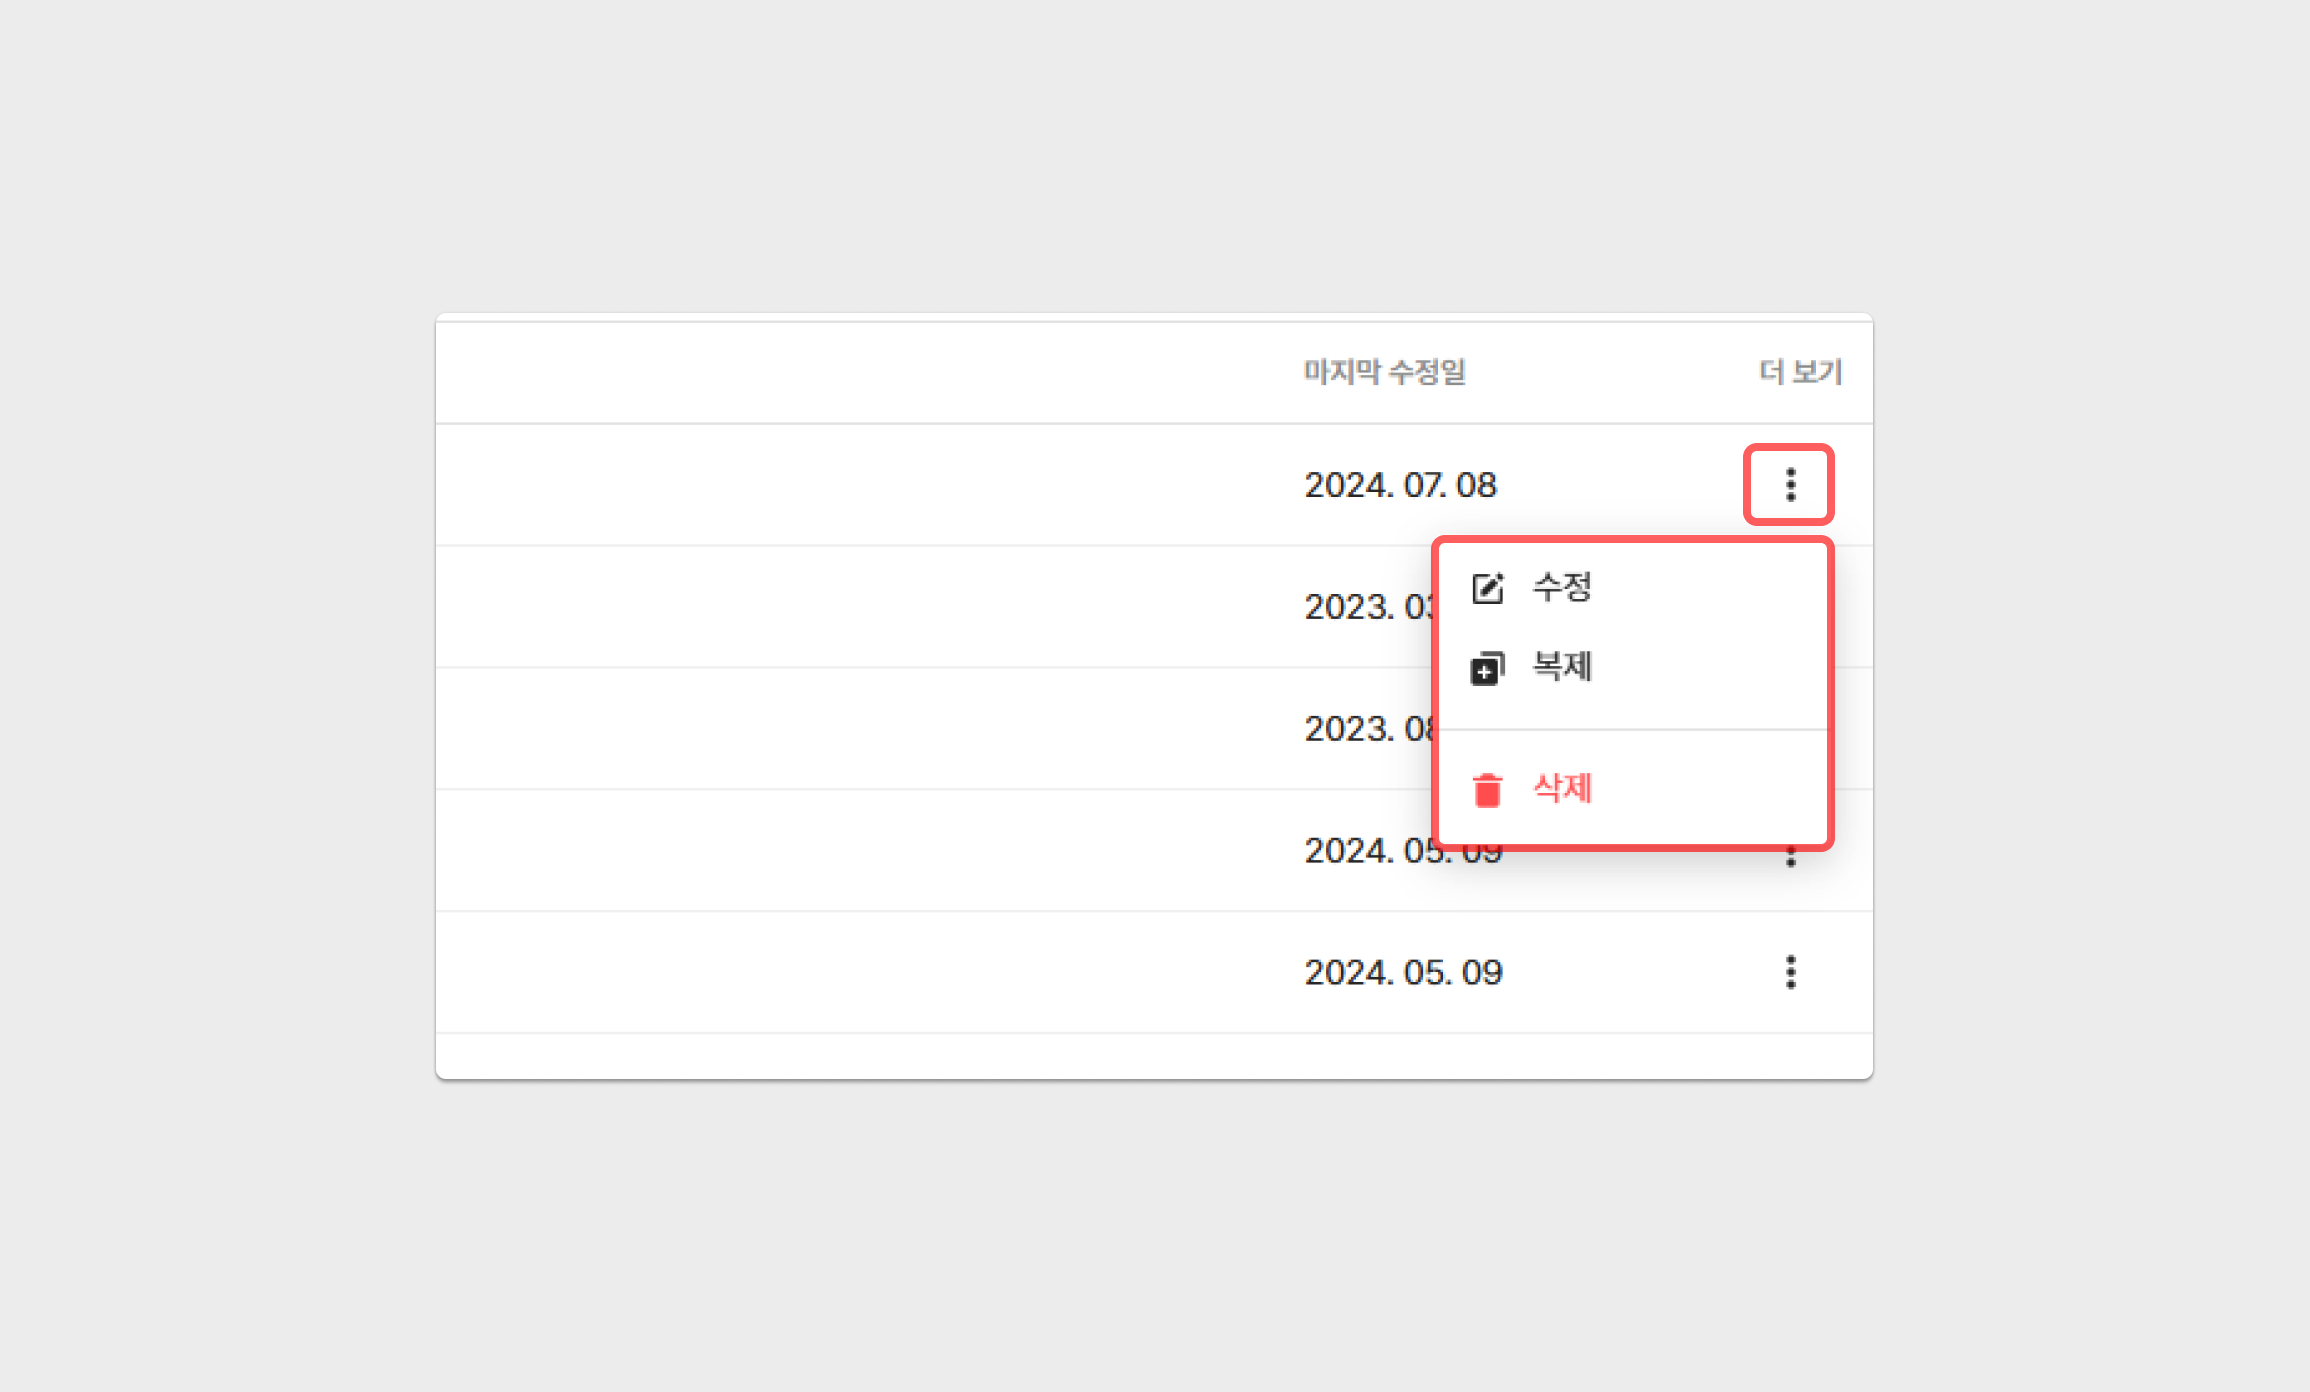
Task: Click the three-dot icon peeking below the popup menu
Action: 1790,859
